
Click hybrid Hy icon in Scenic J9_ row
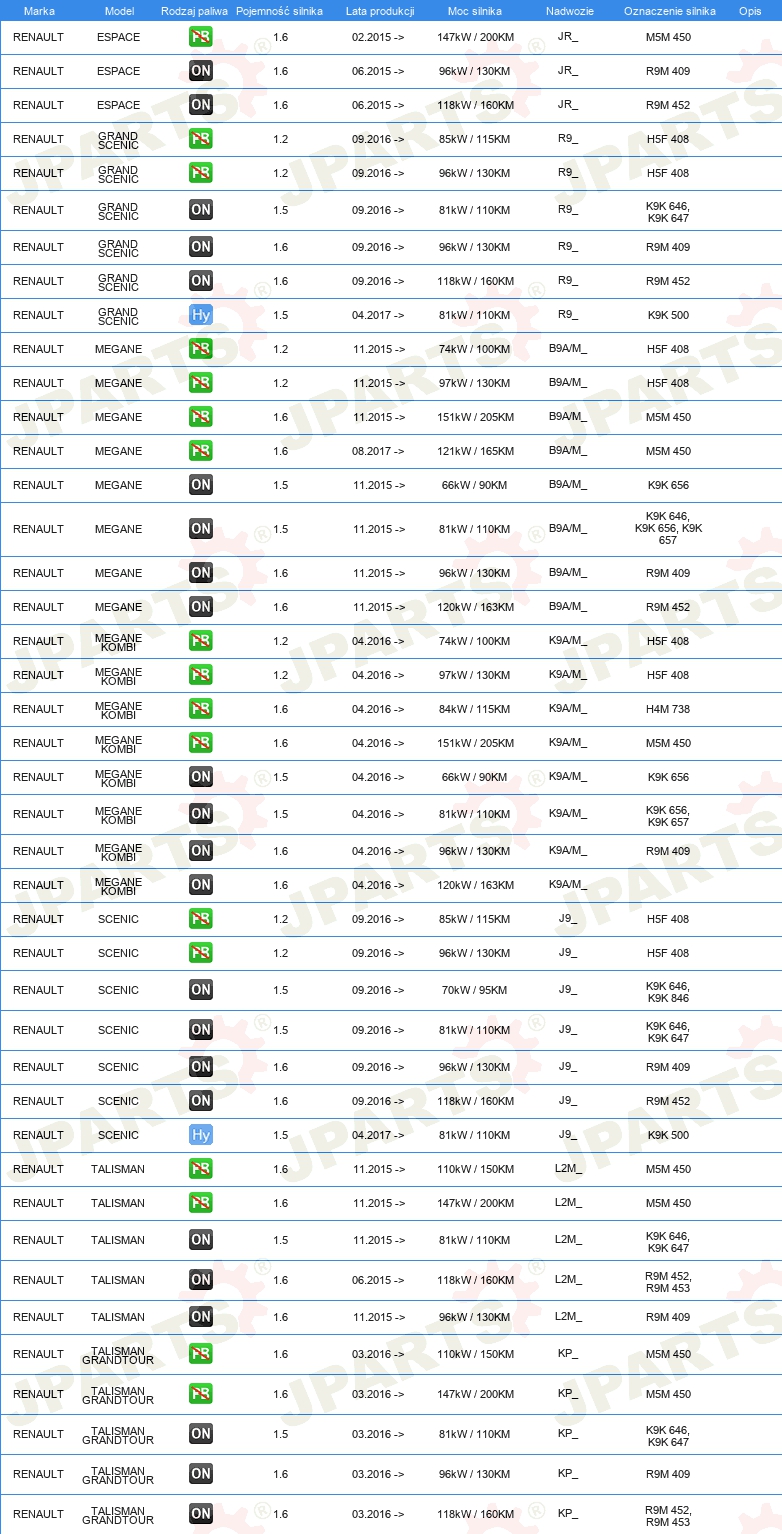201,1135
